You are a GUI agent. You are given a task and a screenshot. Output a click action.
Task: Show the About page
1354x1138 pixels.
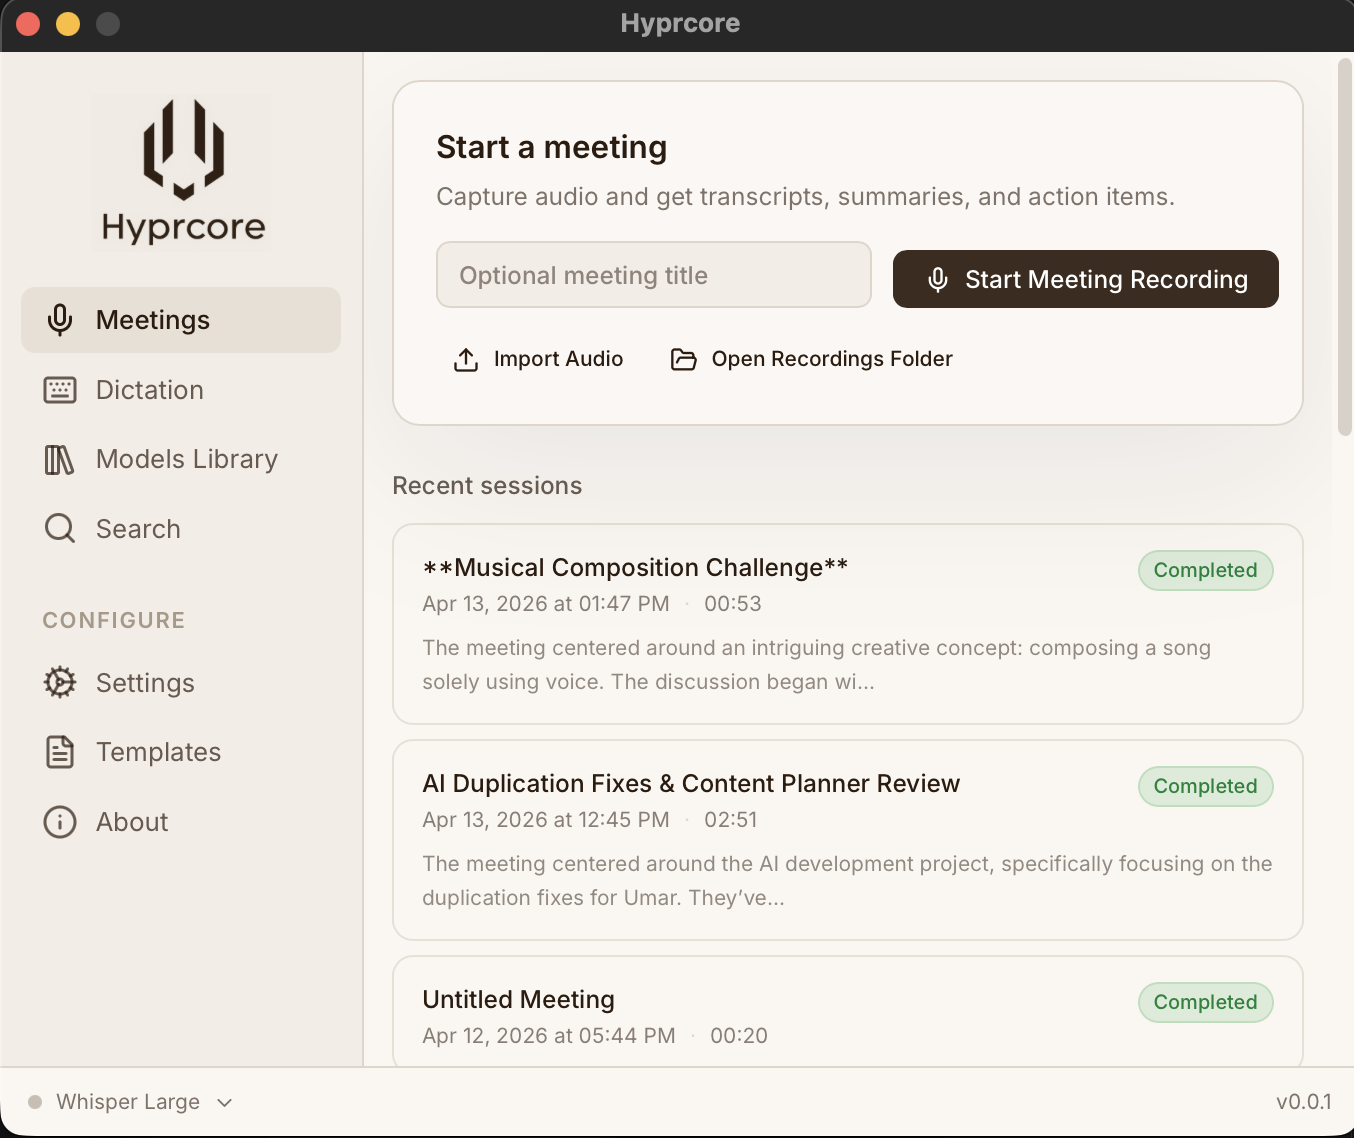(x=181, y=822)
